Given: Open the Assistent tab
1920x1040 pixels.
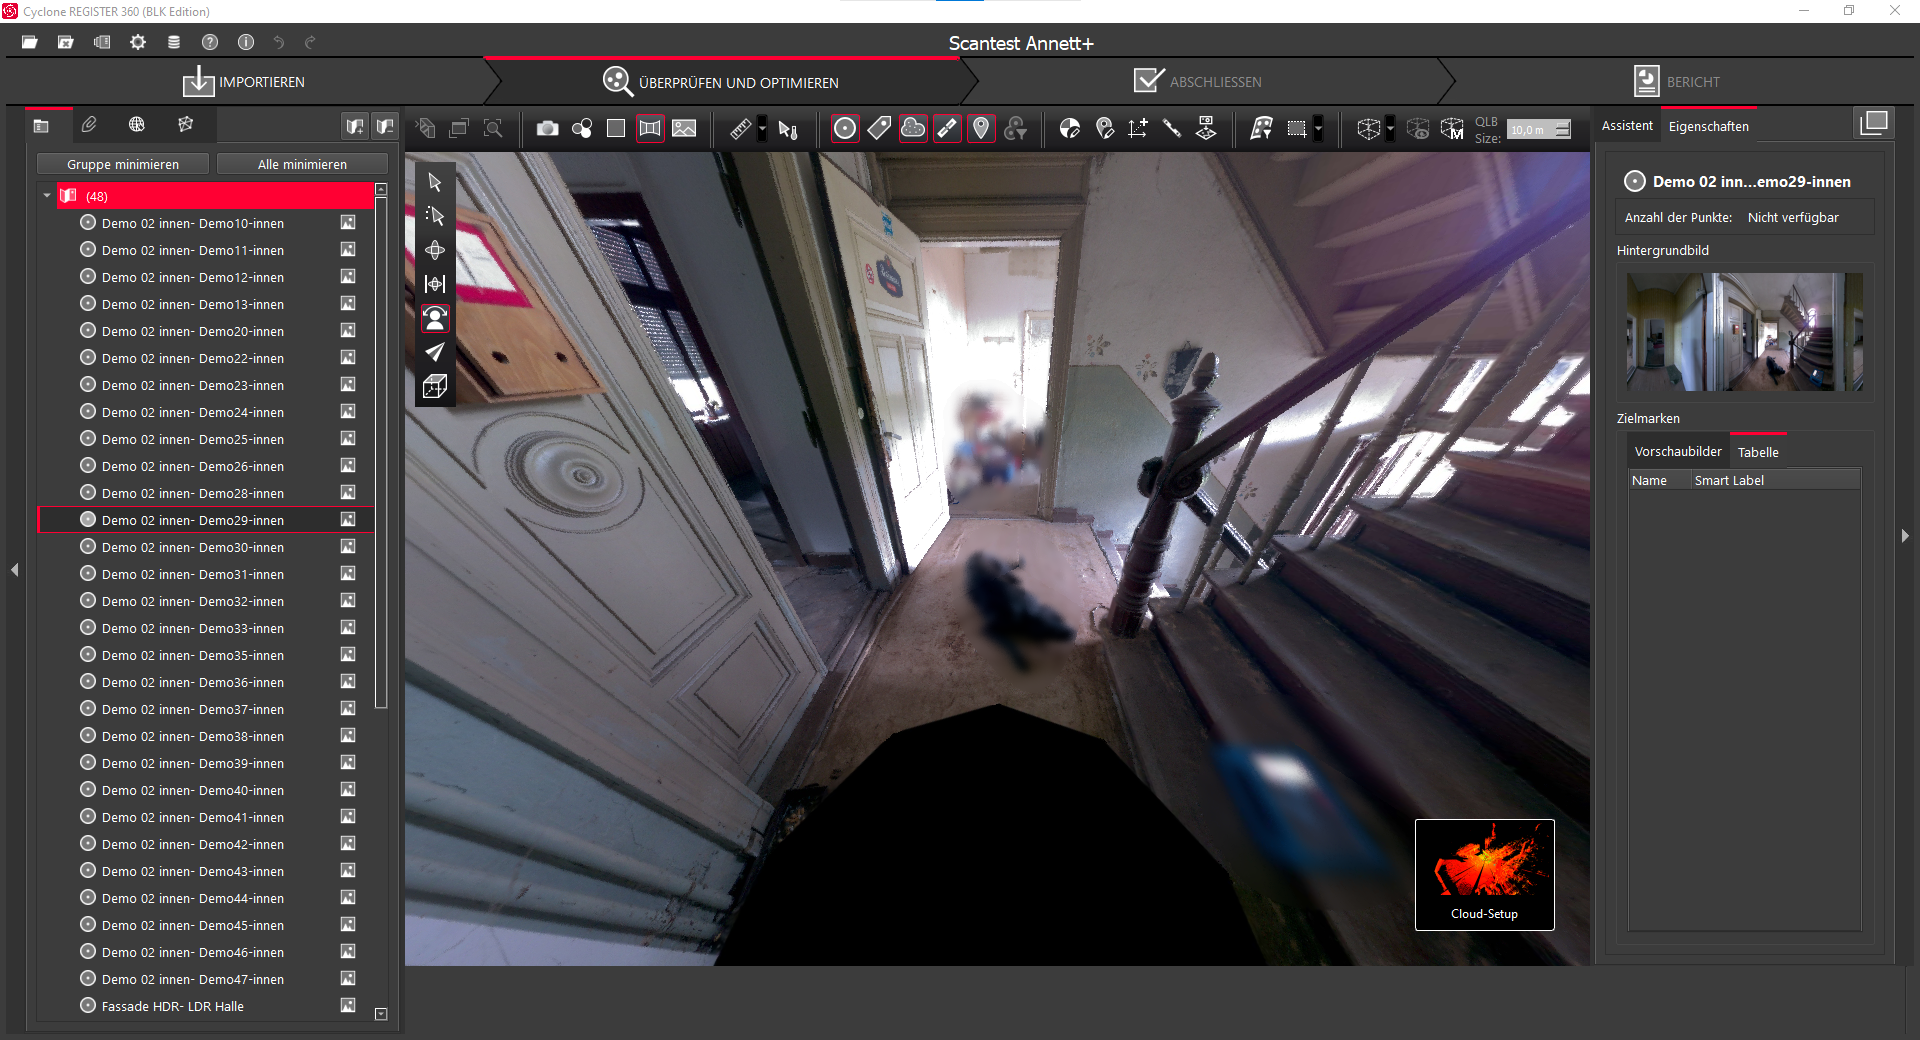Looking at the screenshot, I should pos(1627,126).
